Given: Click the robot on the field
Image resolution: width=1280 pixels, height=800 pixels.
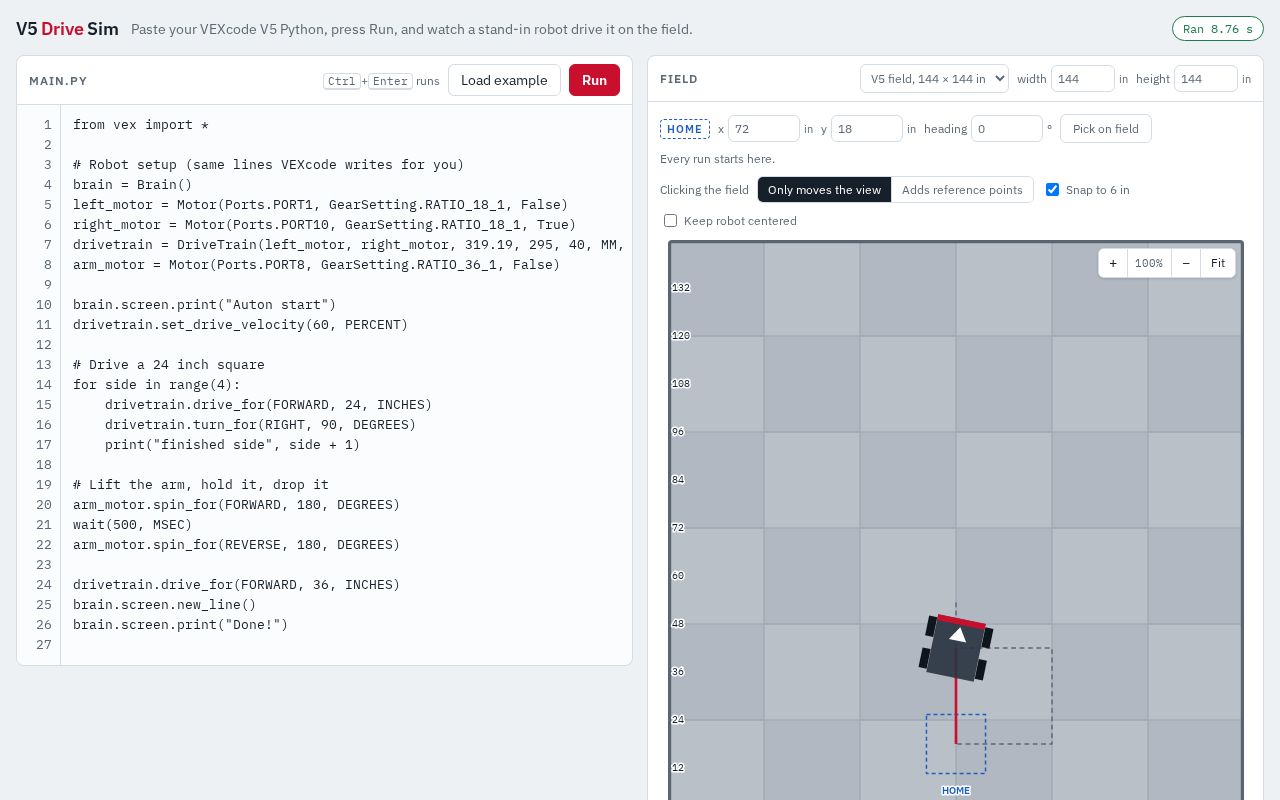Looking at the screenshot, I should (x=956, y=648).
